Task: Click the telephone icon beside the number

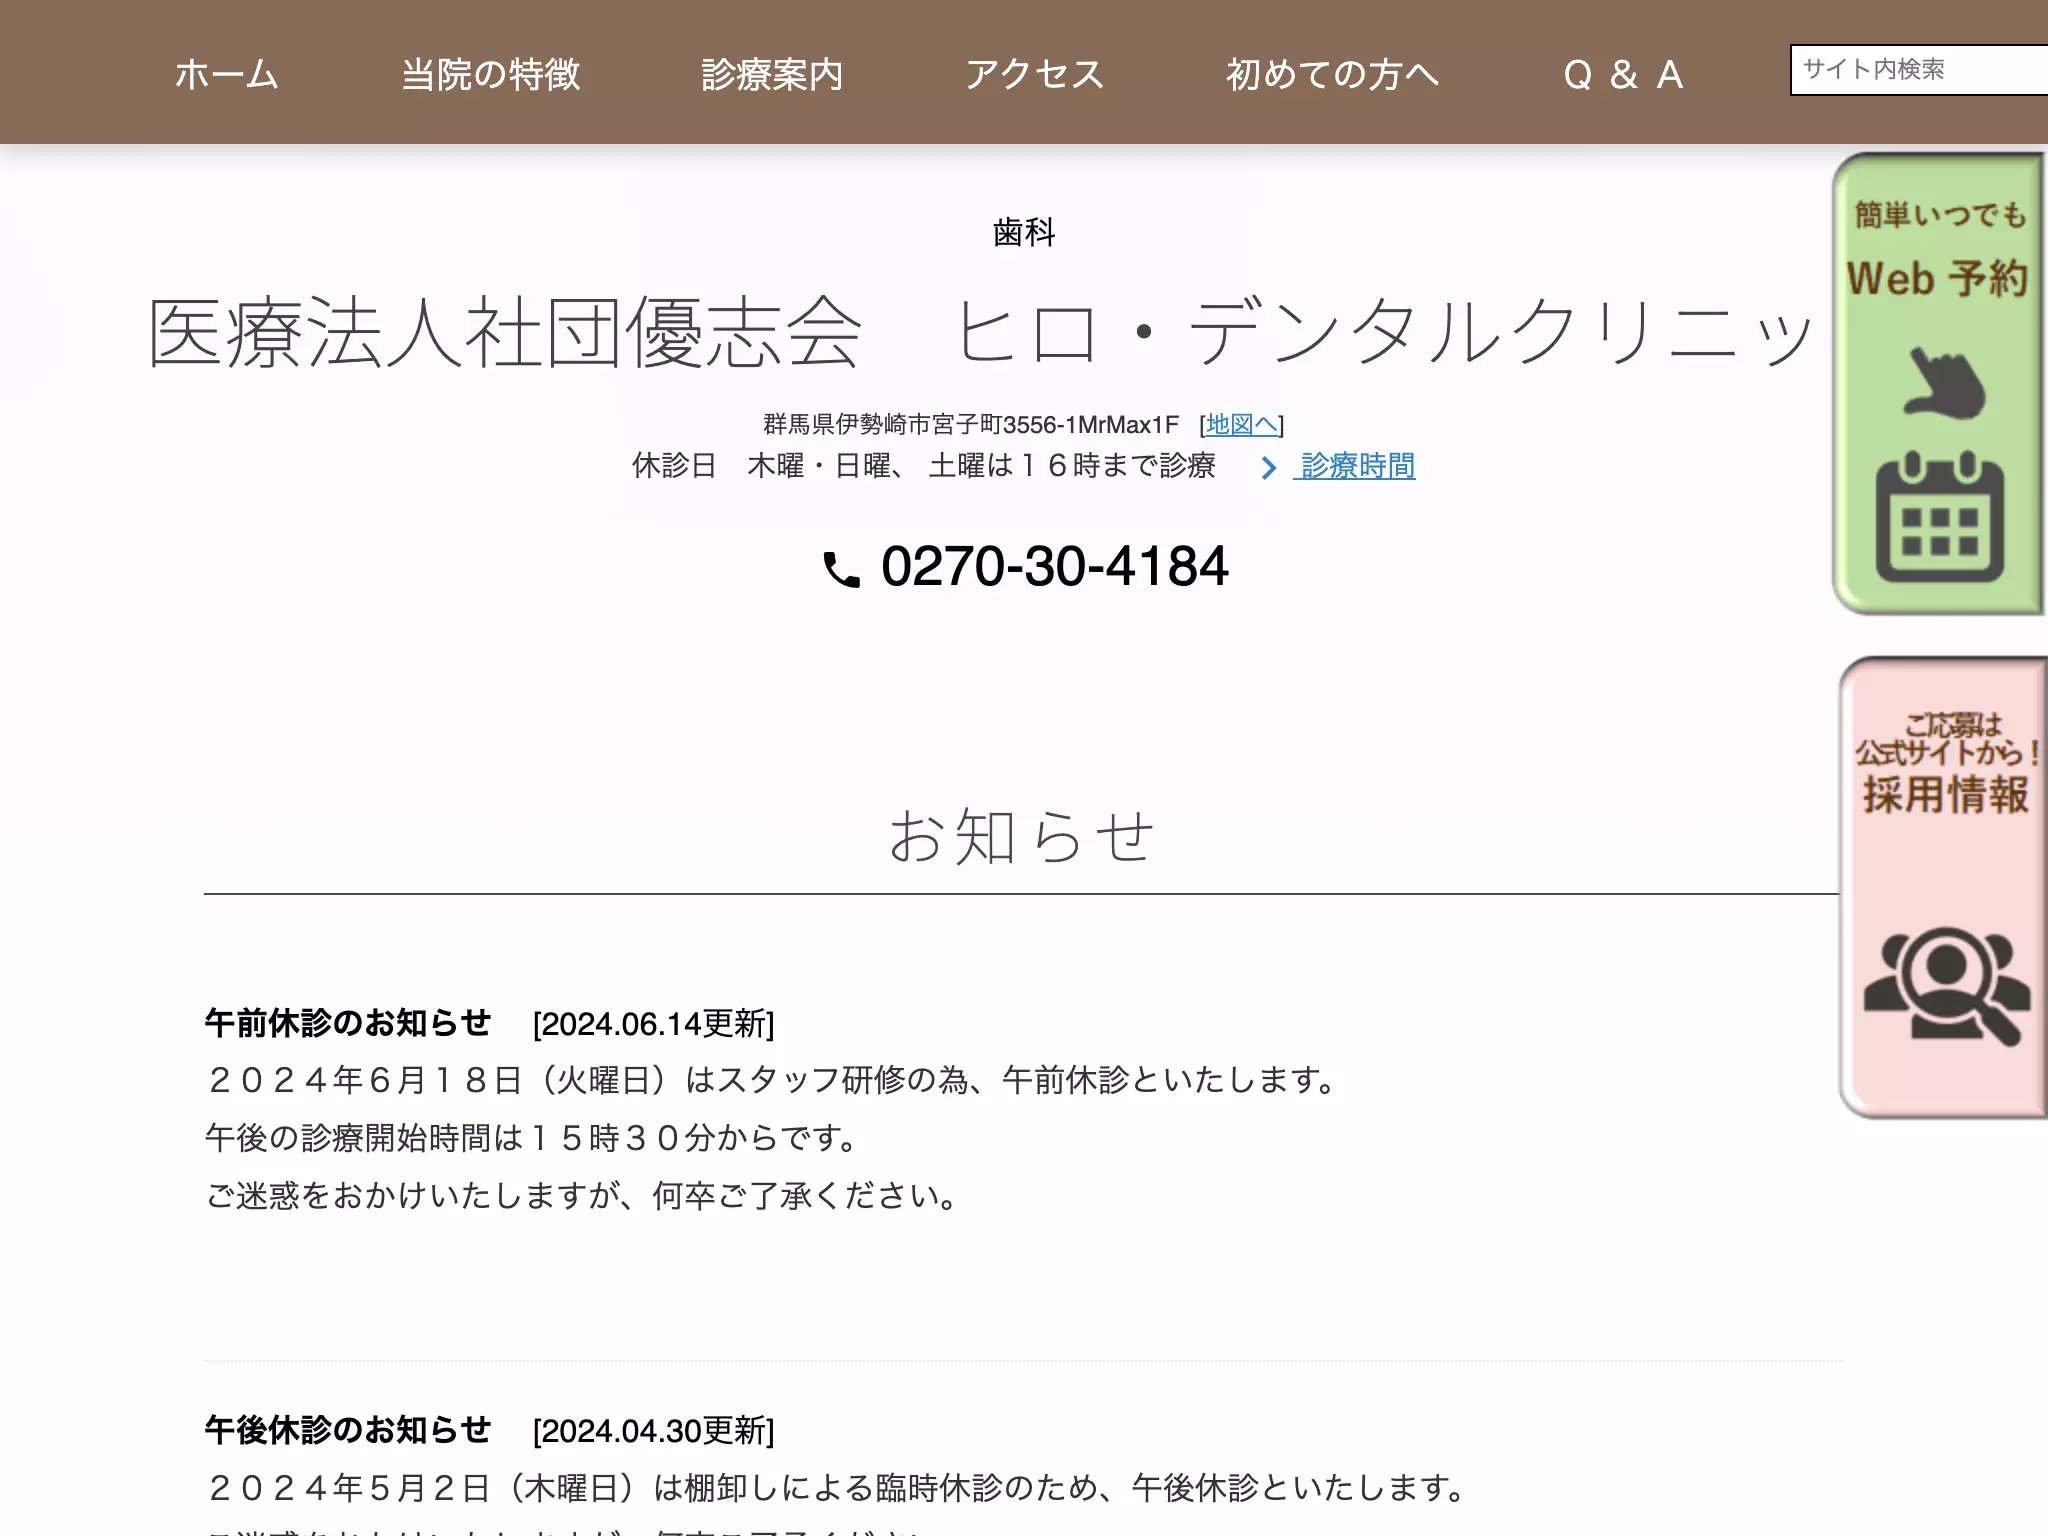Action: point(841,569)
